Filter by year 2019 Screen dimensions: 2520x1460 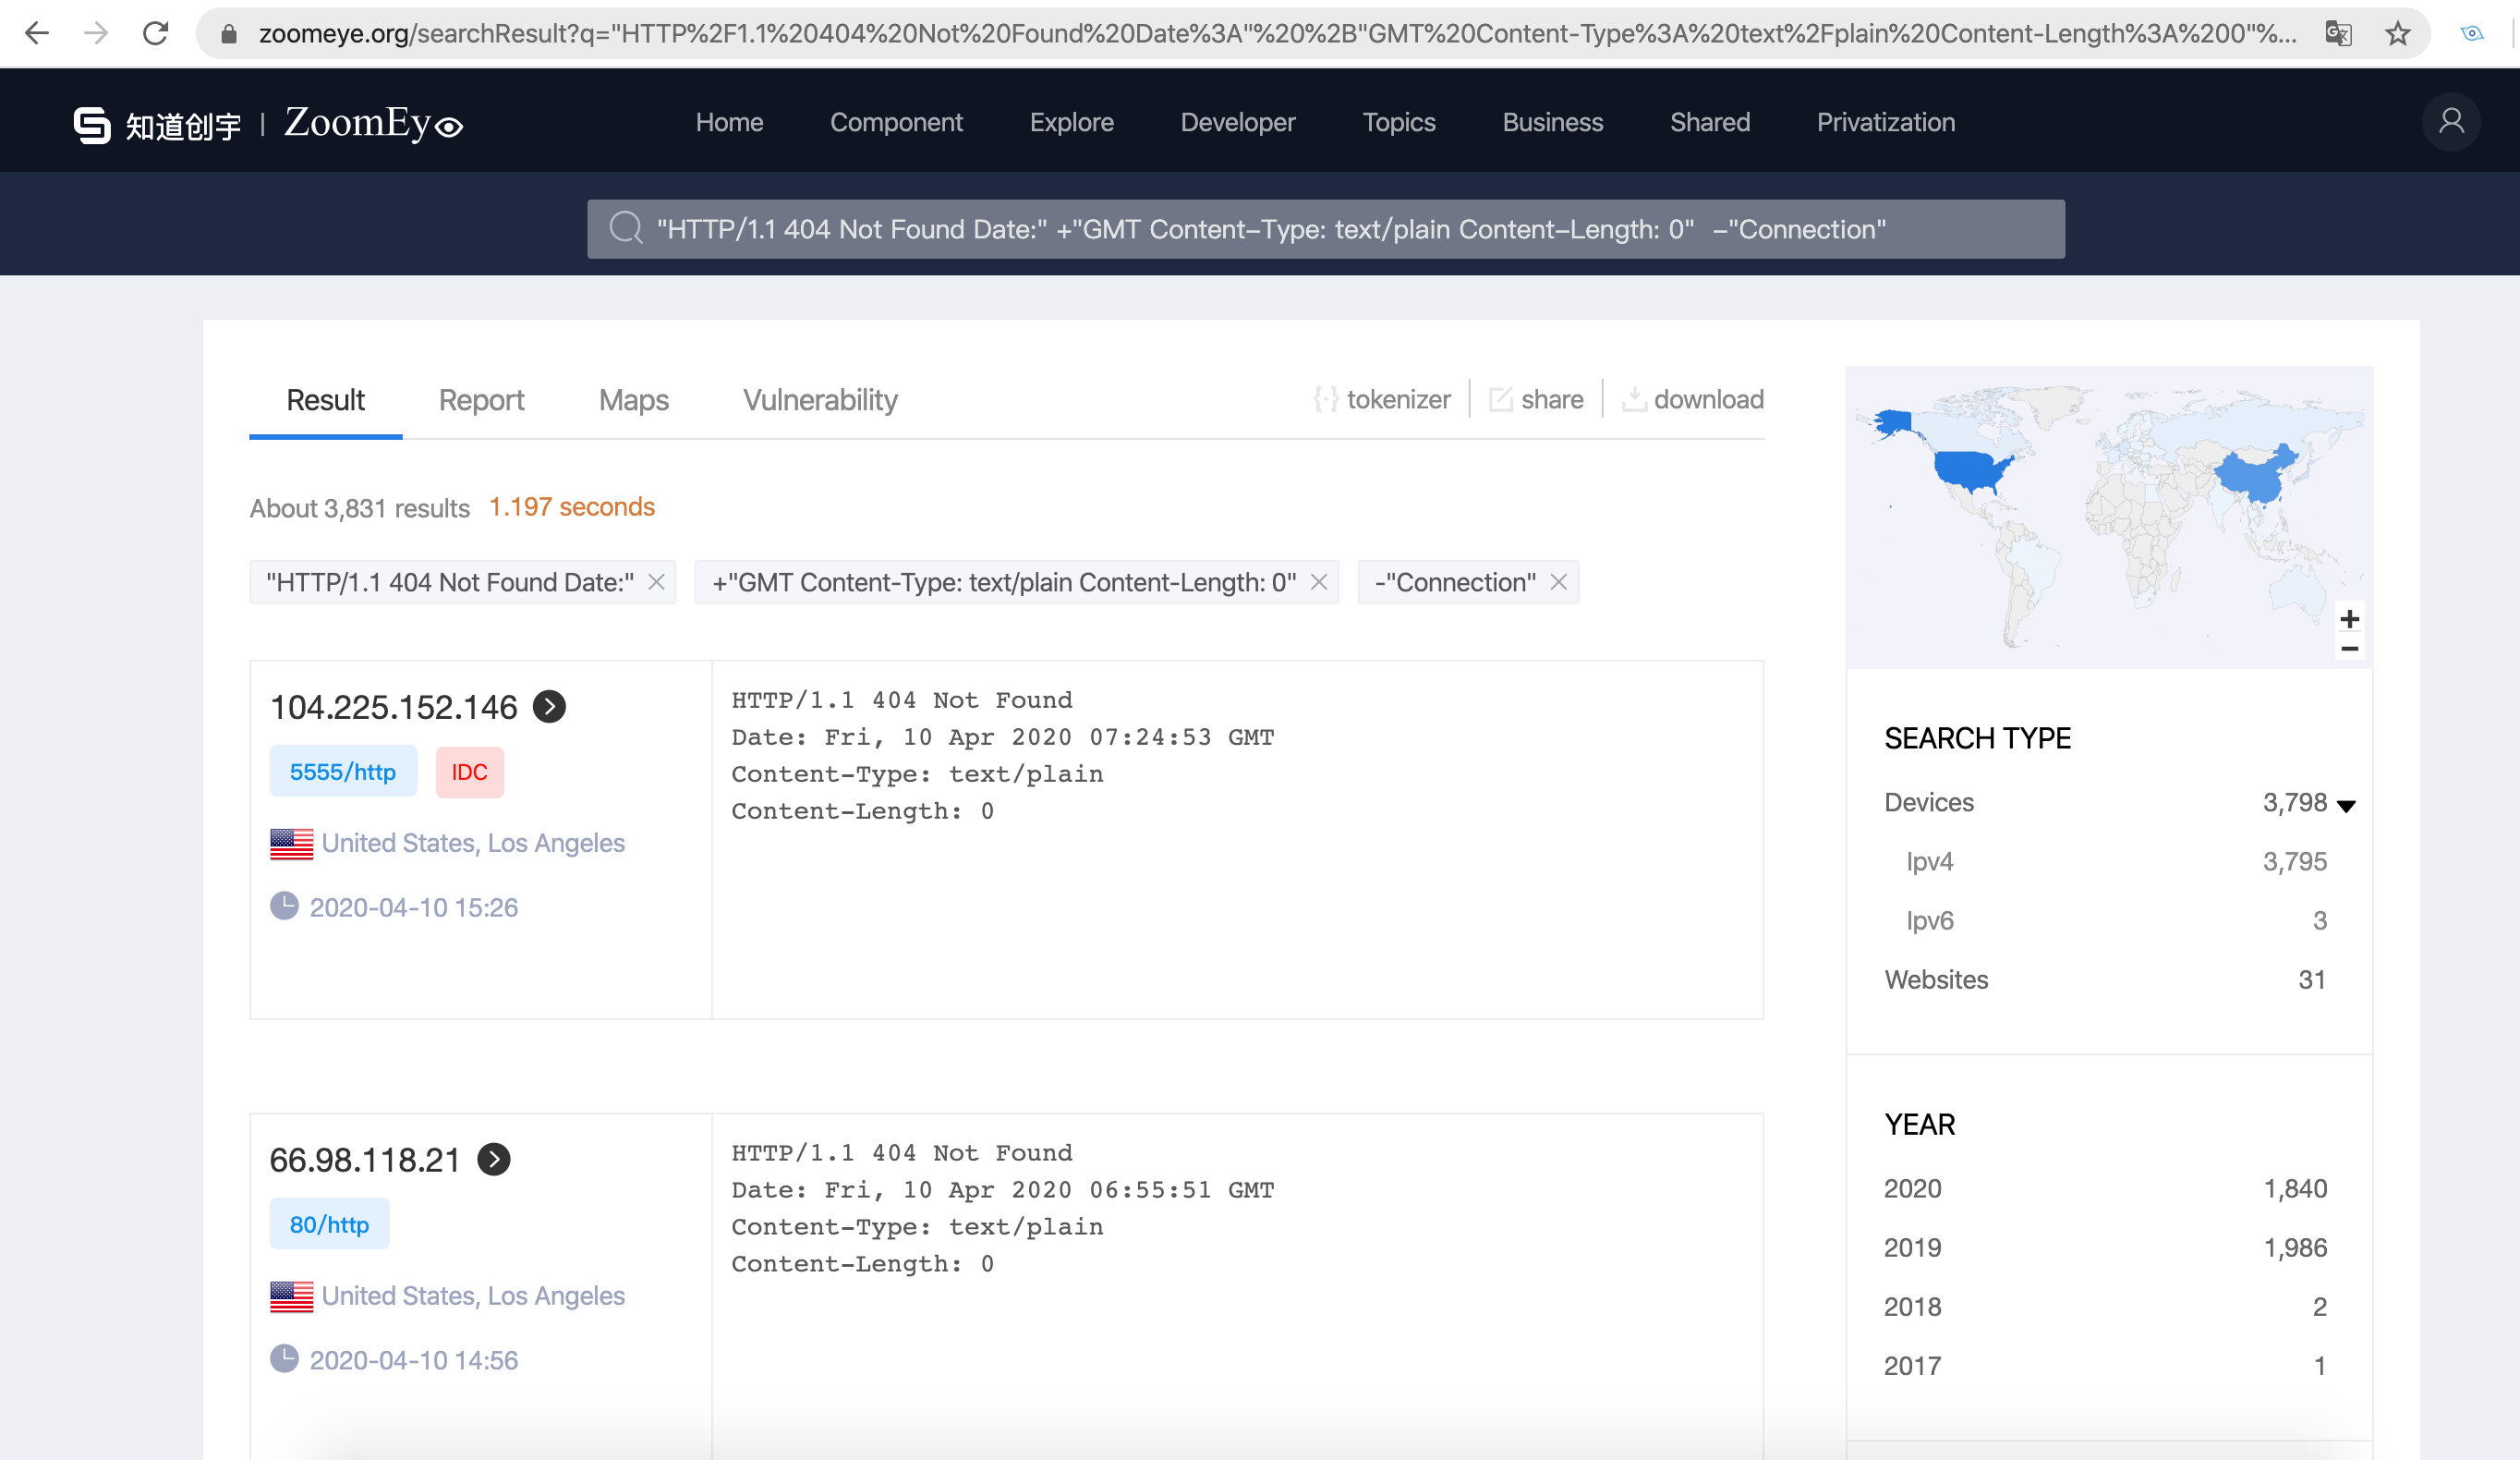[x=1912, y=1247]
